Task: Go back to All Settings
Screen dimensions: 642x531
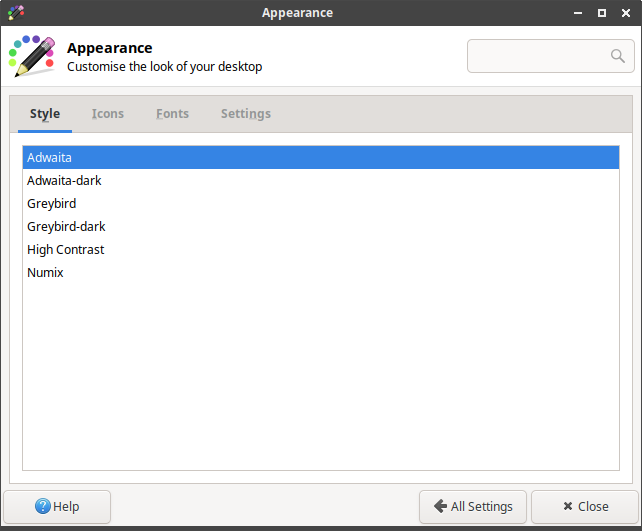Action: click(x=473, y=506)
